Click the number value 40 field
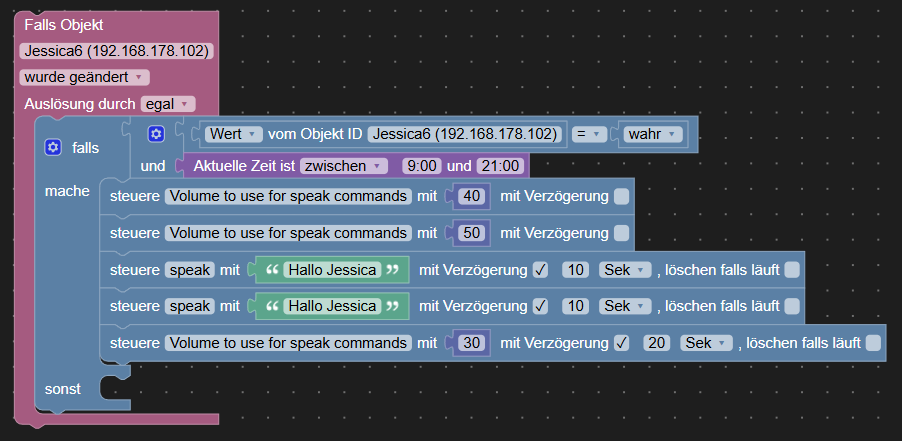902x441 pixels. click(x=469, y=197)
